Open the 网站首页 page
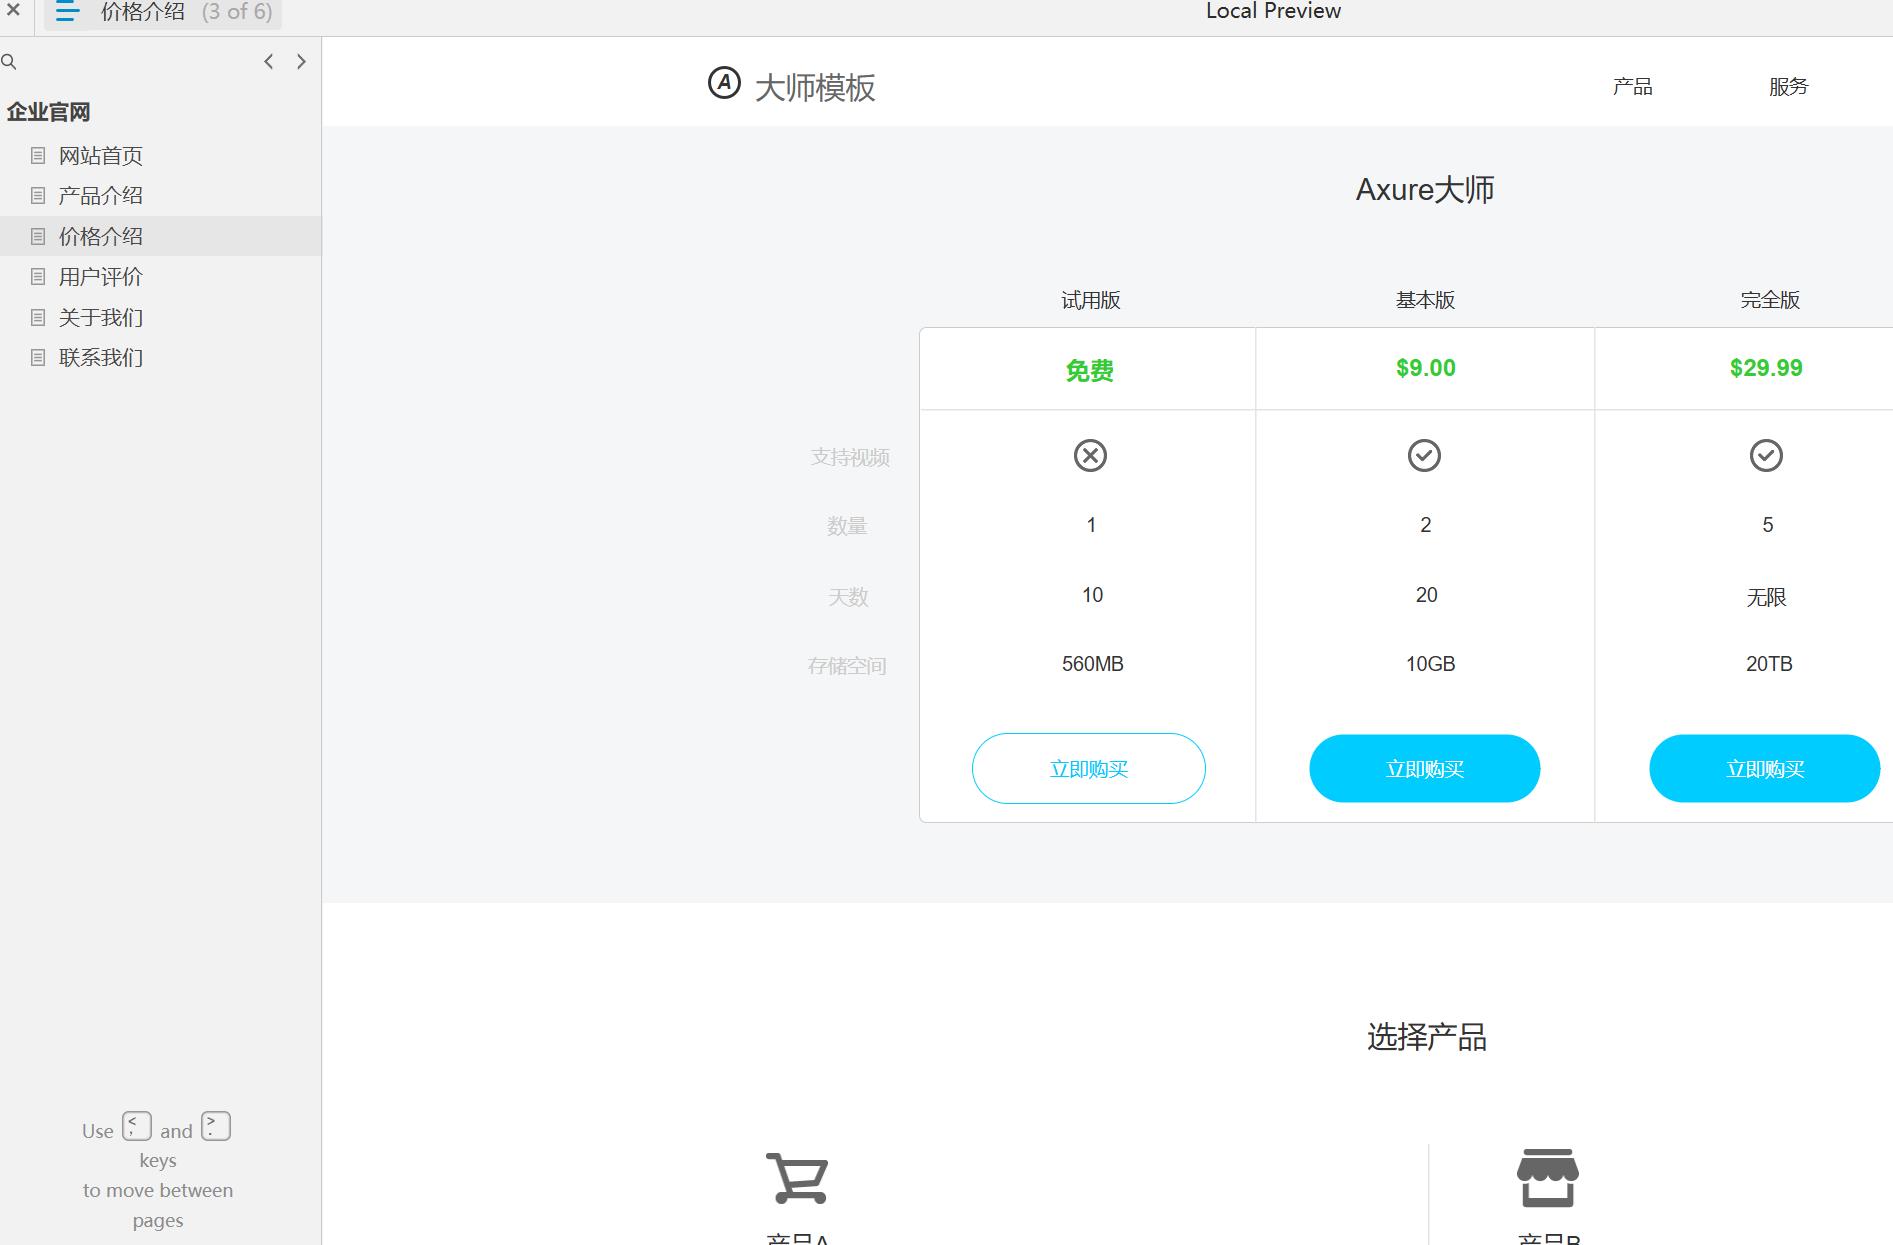This screenshot has height=1245, width=1893. [100, 156]
